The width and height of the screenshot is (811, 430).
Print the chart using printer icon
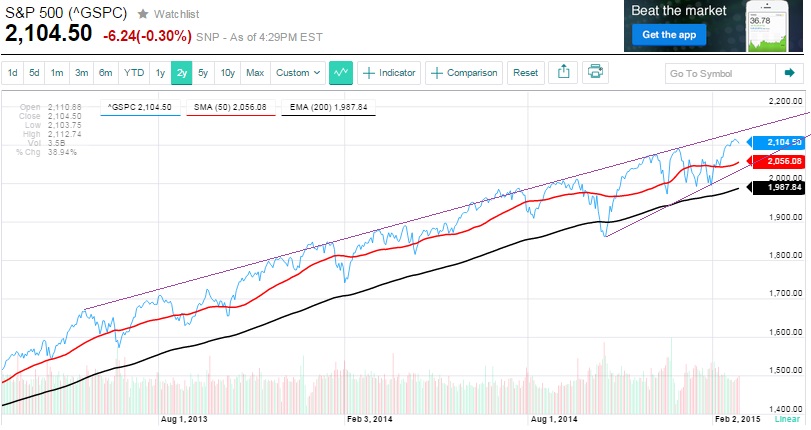click(x=595, y=73)
